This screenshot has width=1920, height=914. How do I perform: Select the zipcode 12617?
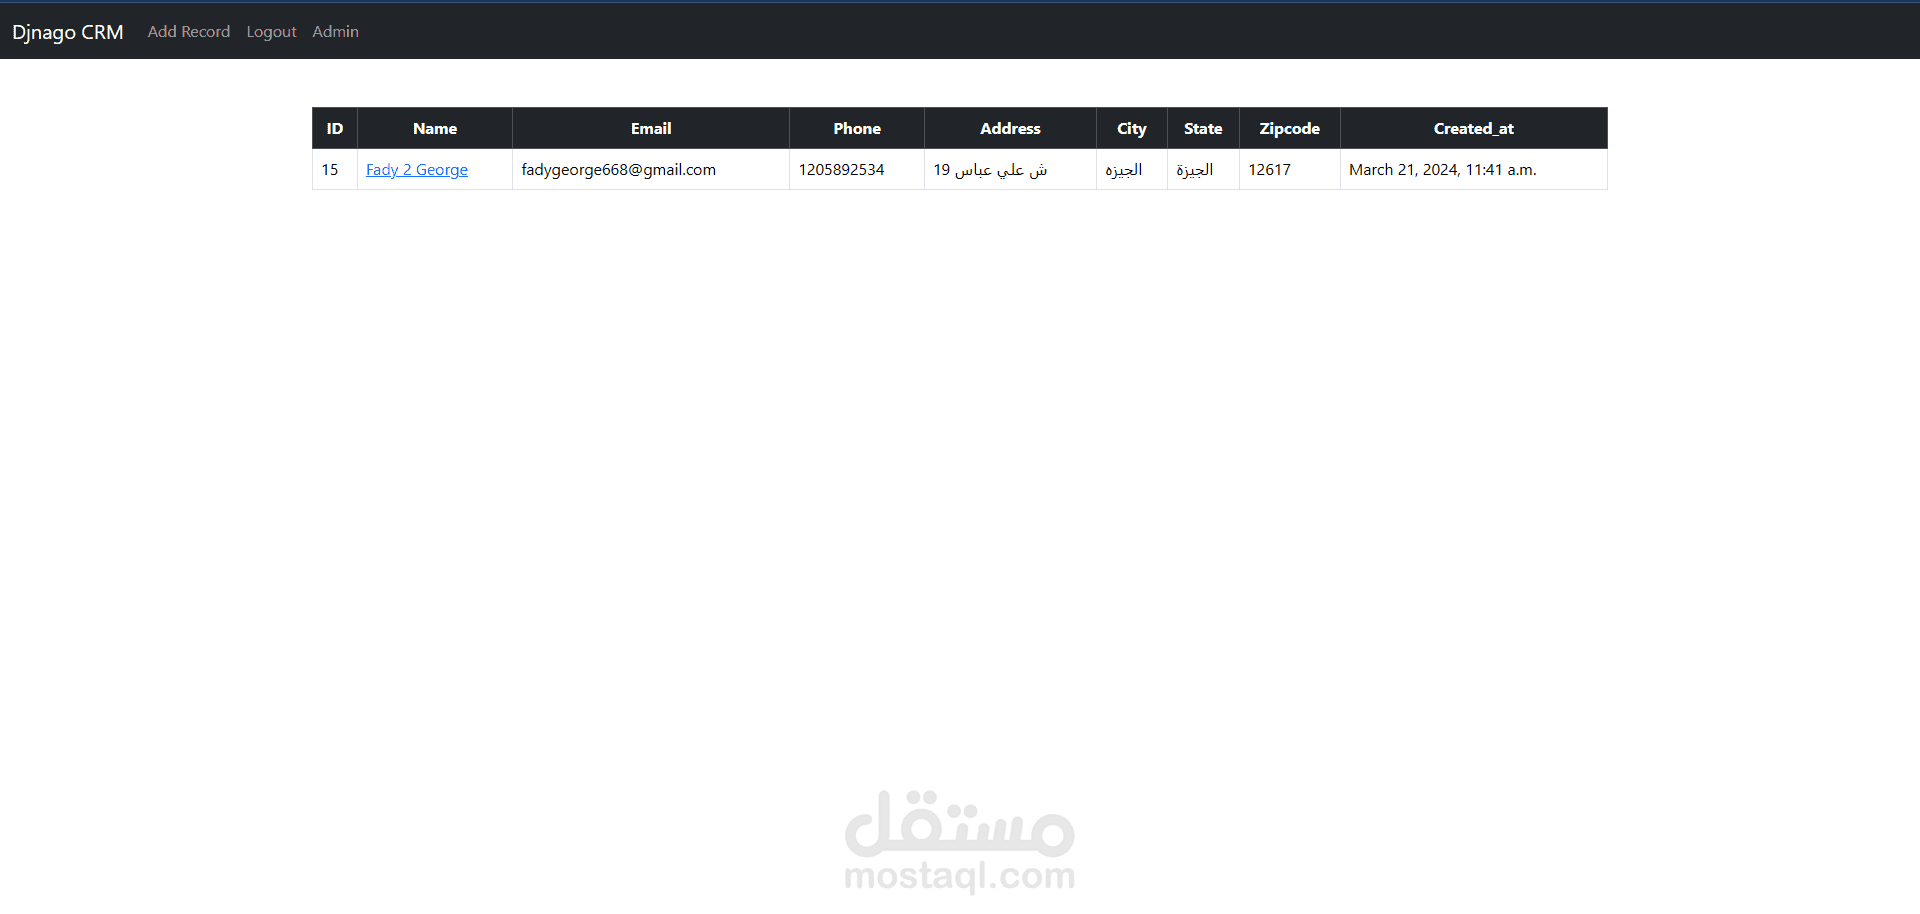coord(1270,170)
